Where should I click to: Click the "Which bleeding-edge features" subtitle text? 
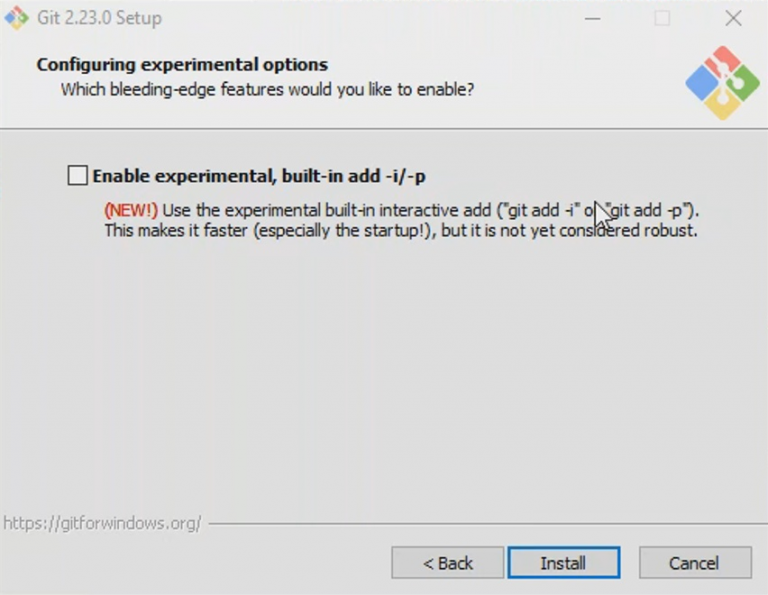point(267,90)
